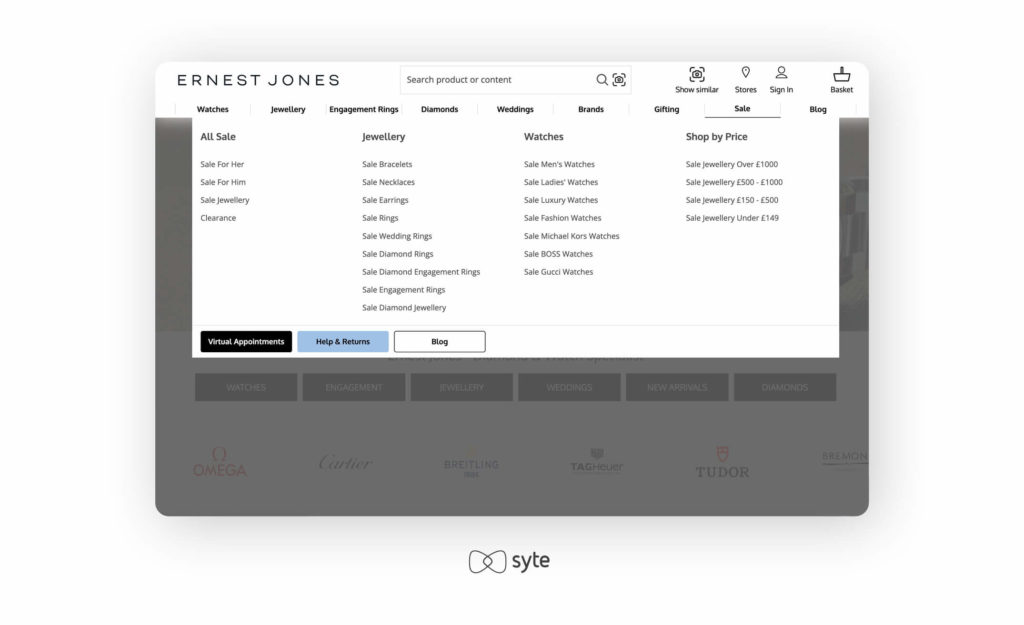The image size is (1024, 625).
Task: Click the Omega brand logo
Action: coord(219,462)
